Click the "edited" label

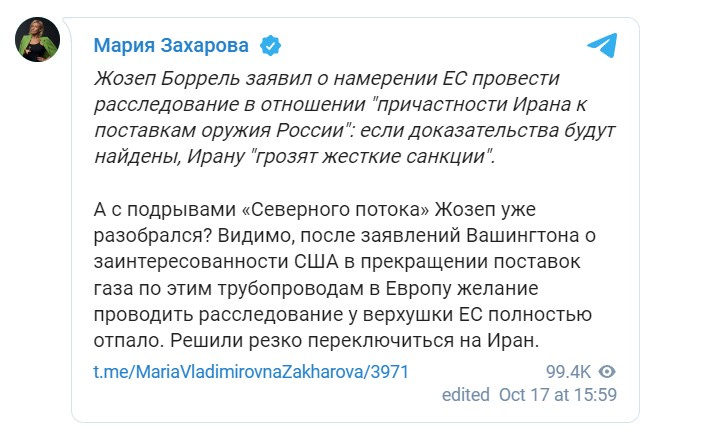[465, 394]
